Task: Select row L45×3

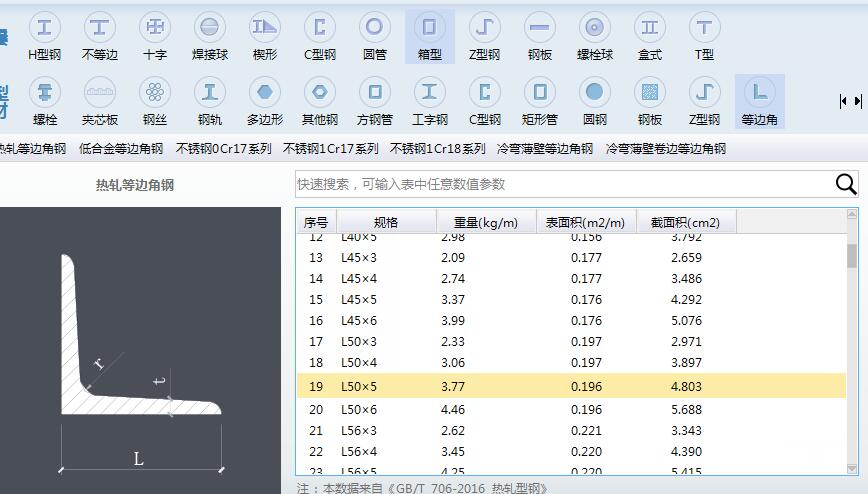Action: click(571, 258)
